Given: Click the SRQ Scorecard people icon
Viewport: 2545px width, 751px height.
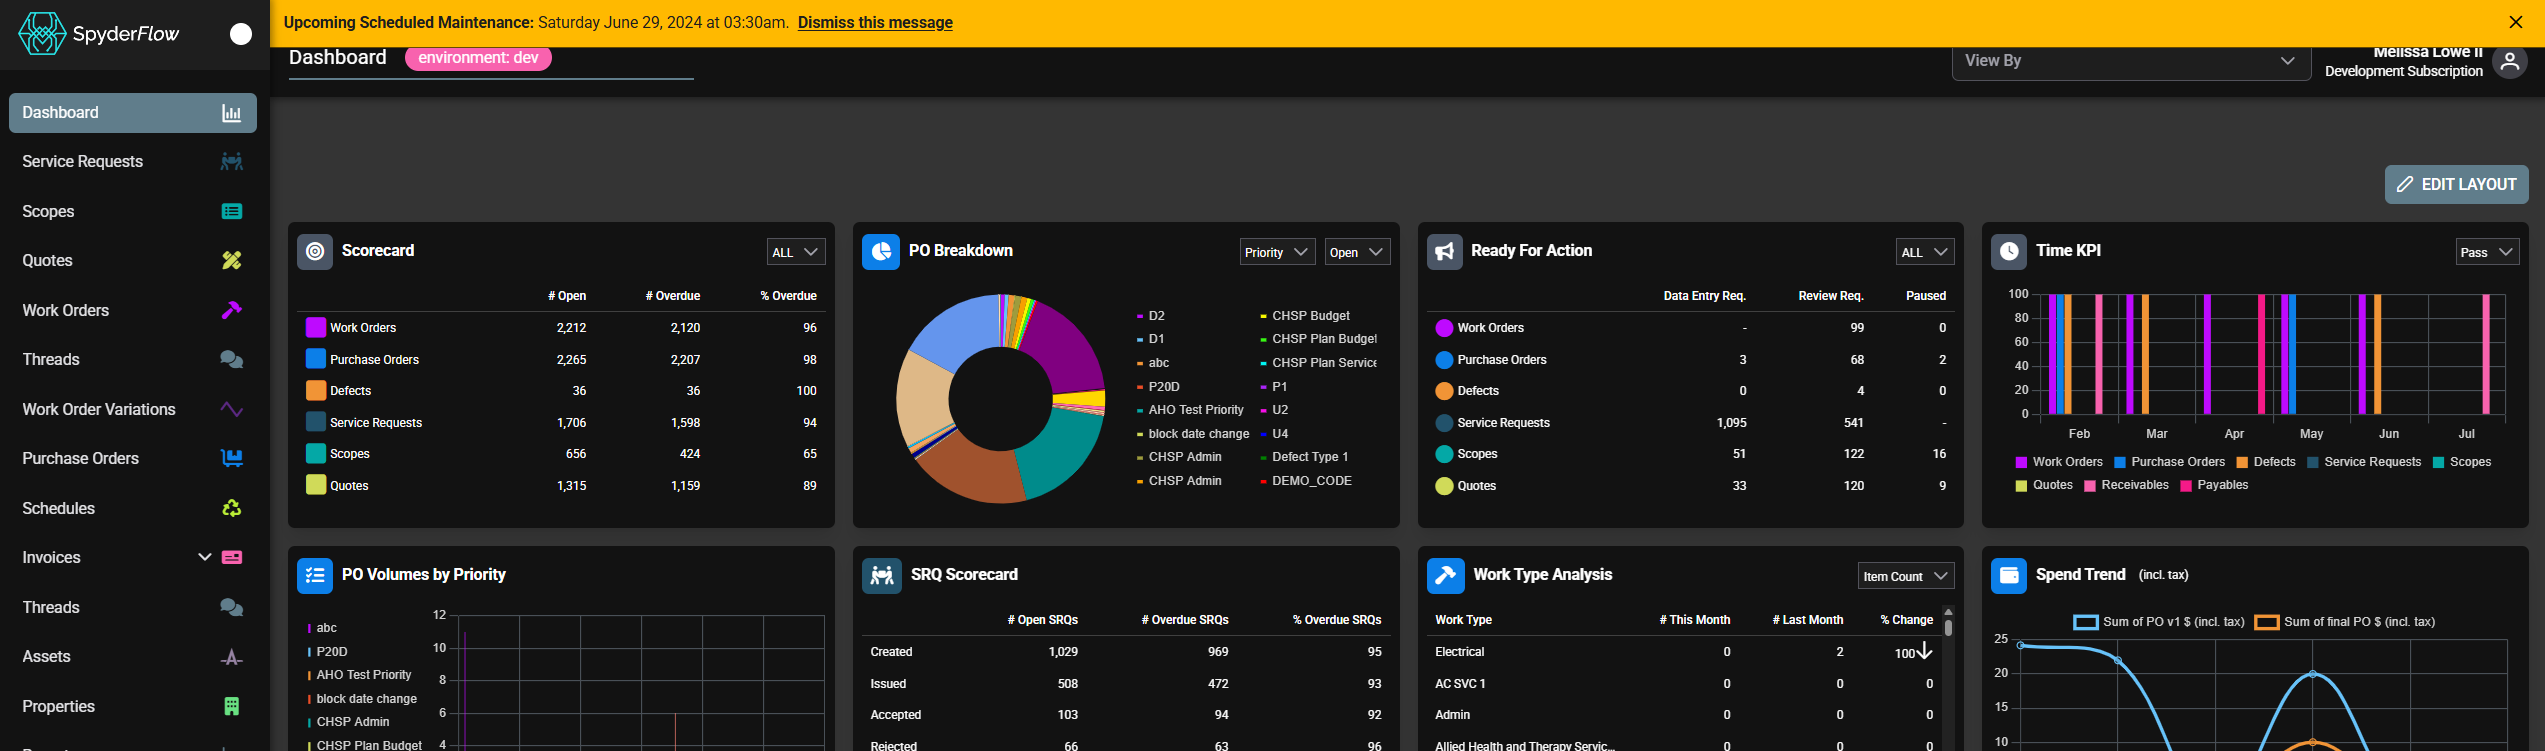Looking at the screenshot, I should 881,575.
